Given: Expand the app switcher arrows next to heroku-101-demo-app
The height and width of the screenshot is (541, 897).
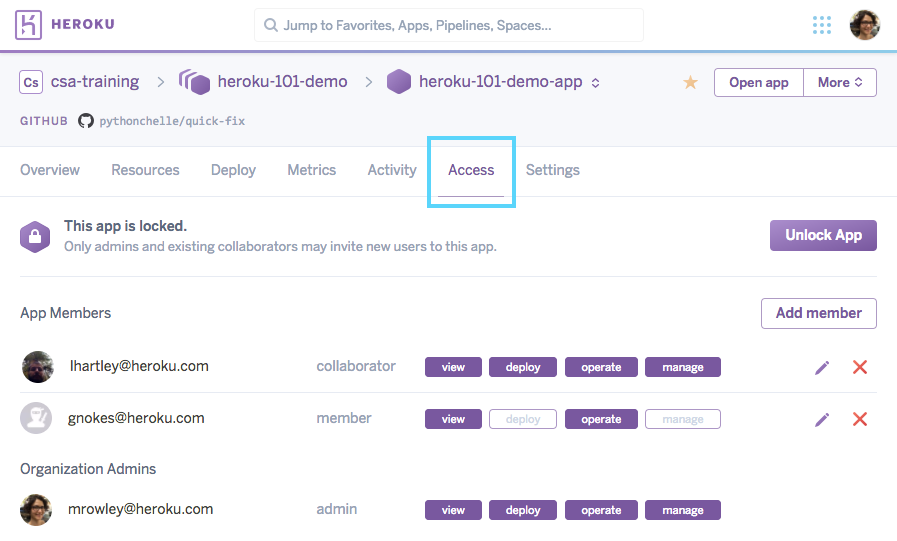Looking at the screenshot, I should [x=596, y=83].
